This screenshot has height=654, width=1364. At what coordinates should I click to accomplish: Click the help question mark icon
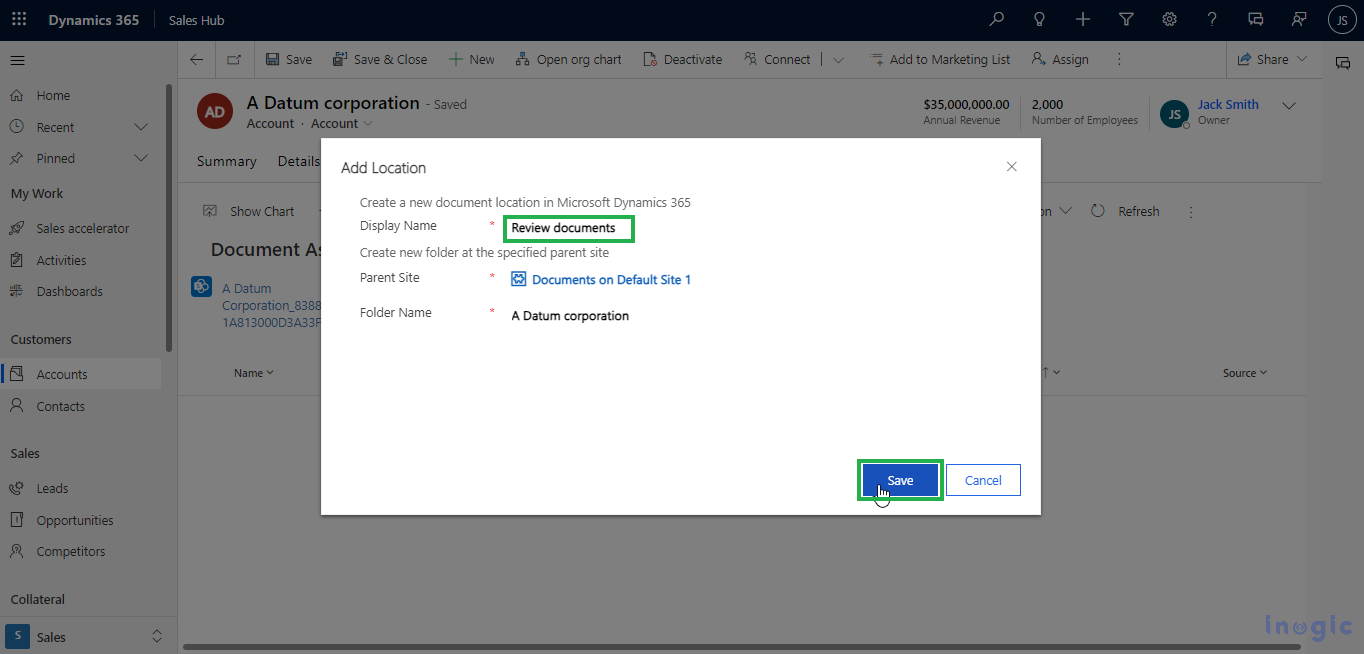click(x=1212, y=19)
